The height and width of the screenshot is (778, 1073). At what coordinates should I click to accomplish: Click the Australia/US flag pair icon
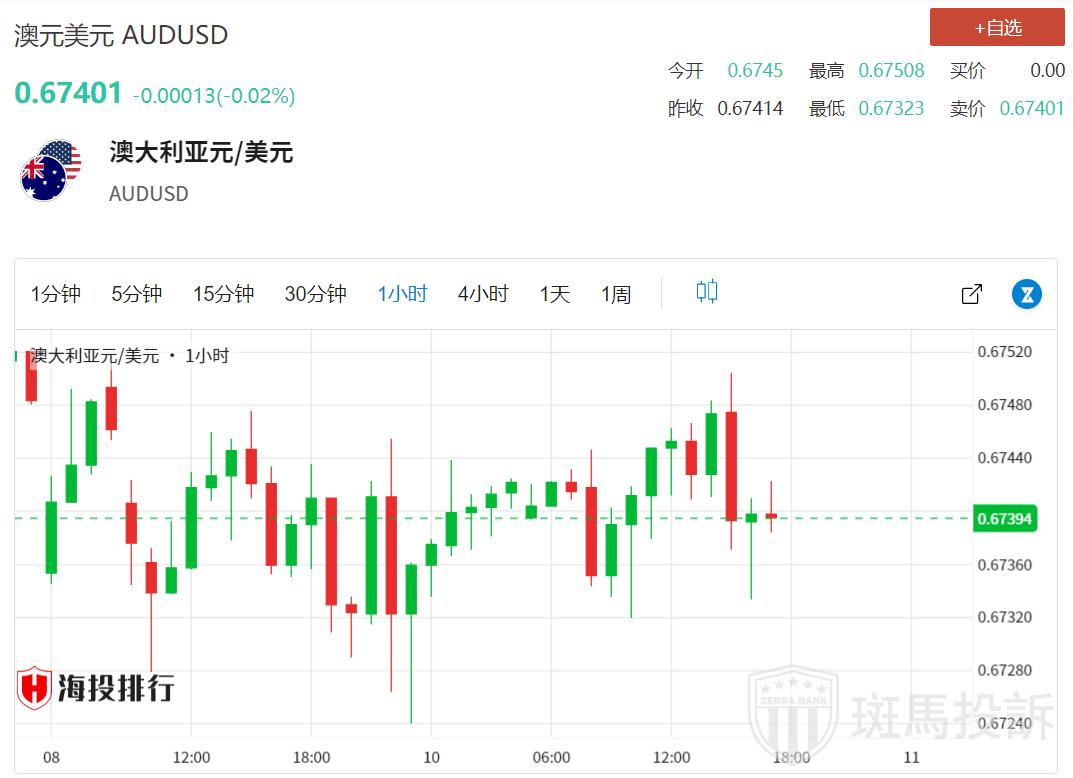click(50, 170)
